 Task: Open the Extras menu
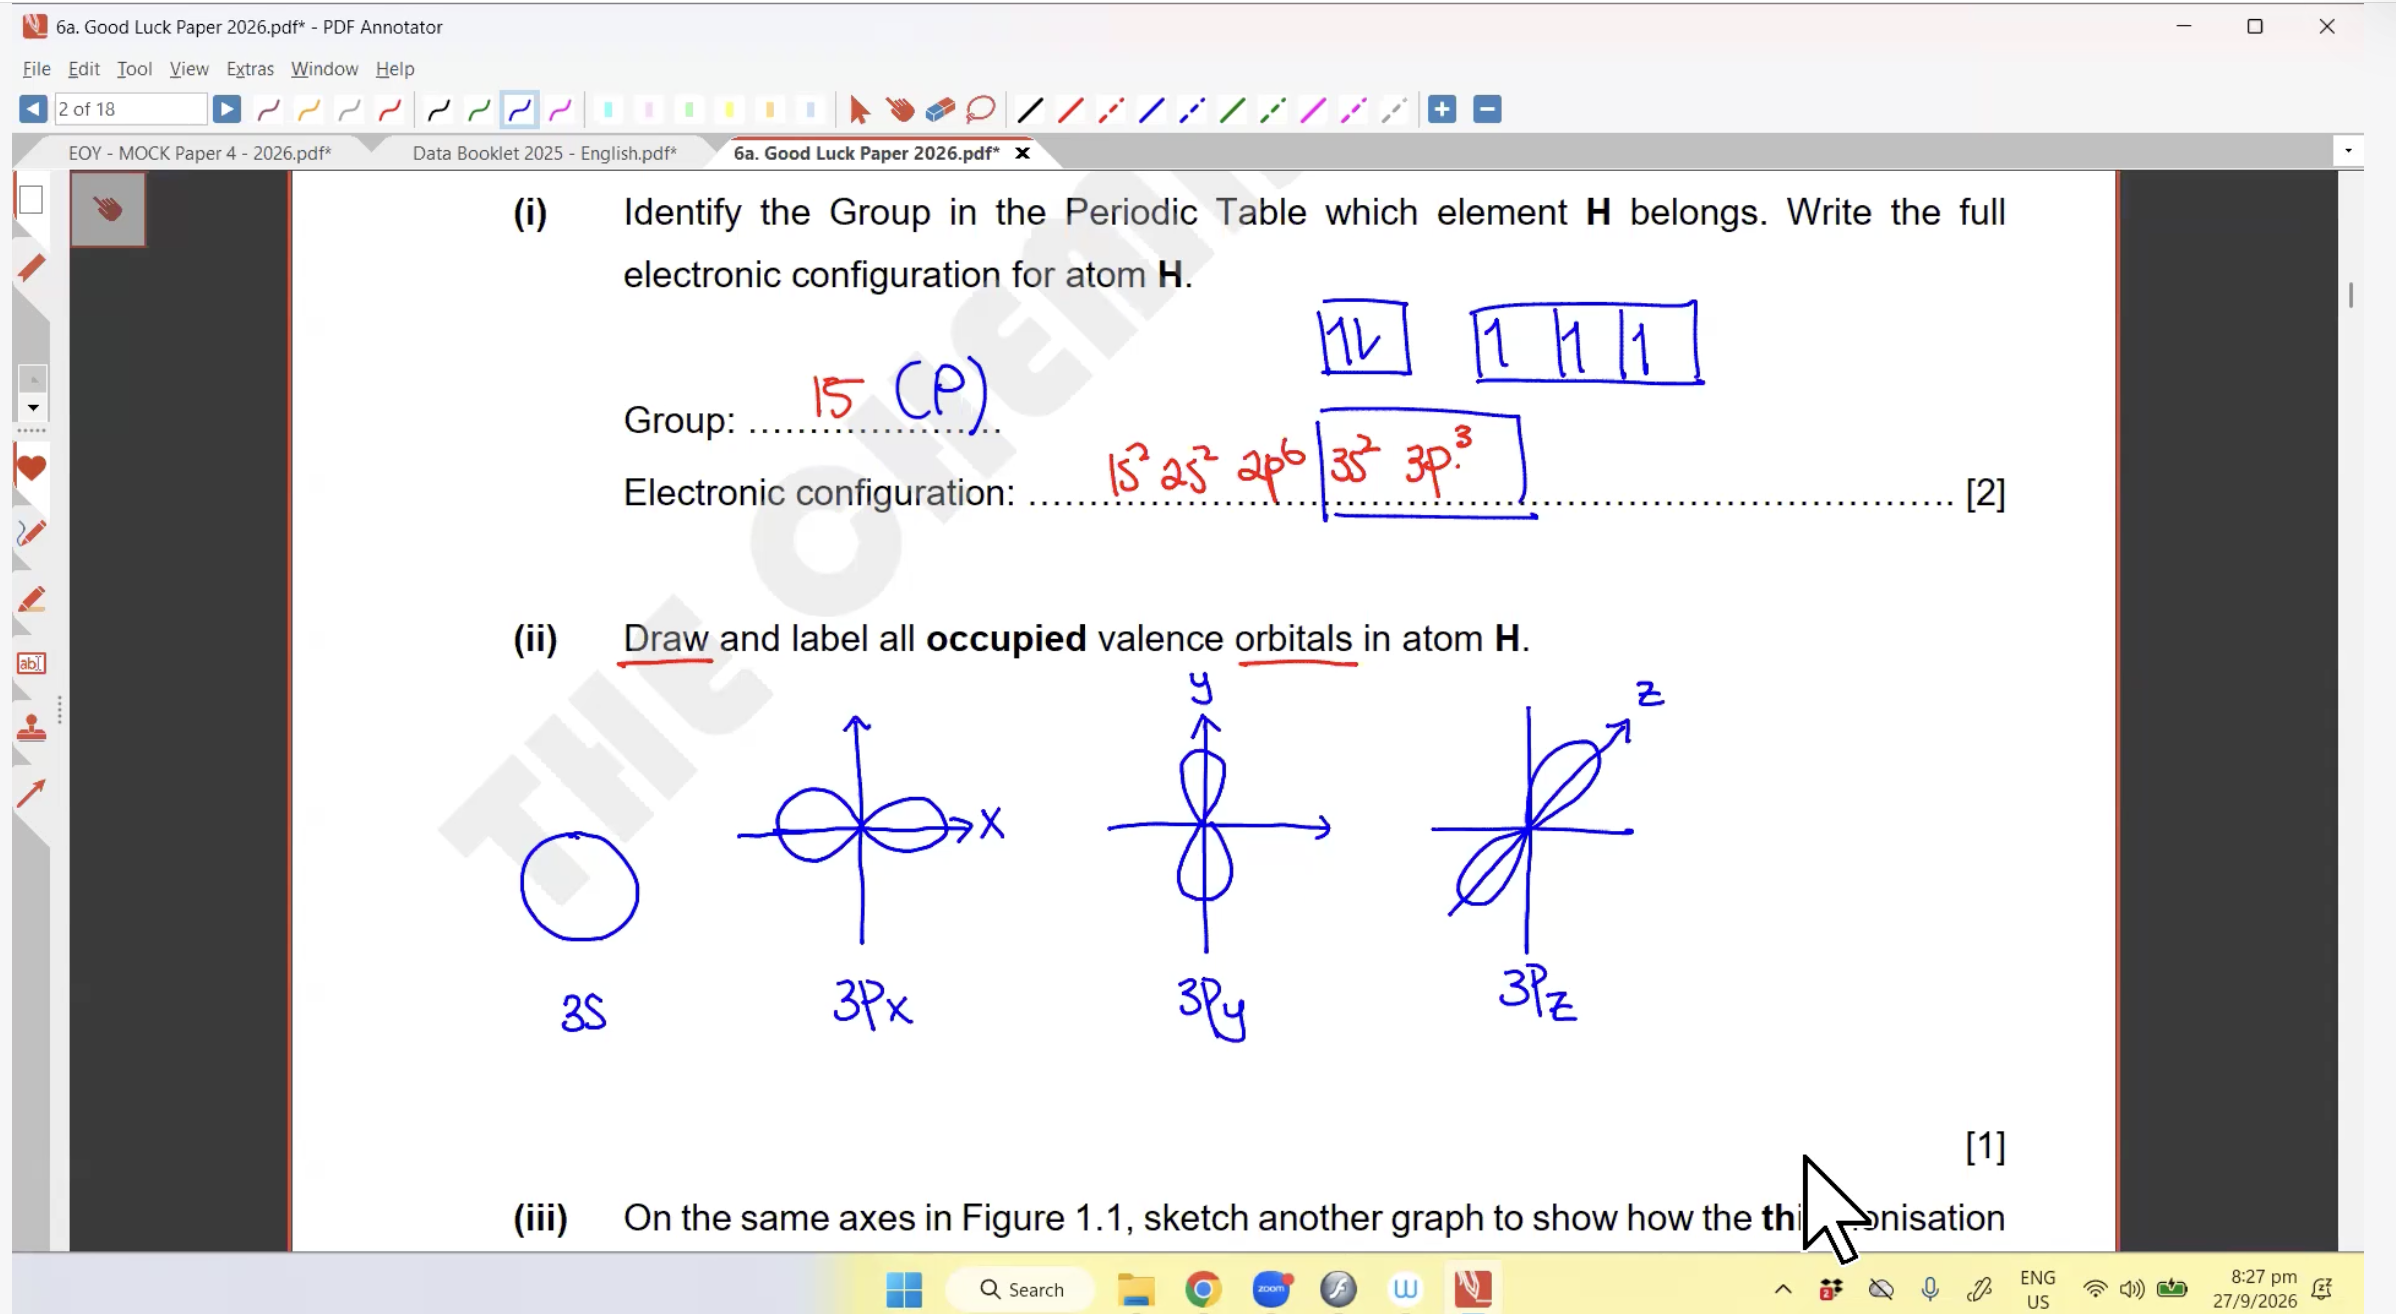tap(250, 68)
